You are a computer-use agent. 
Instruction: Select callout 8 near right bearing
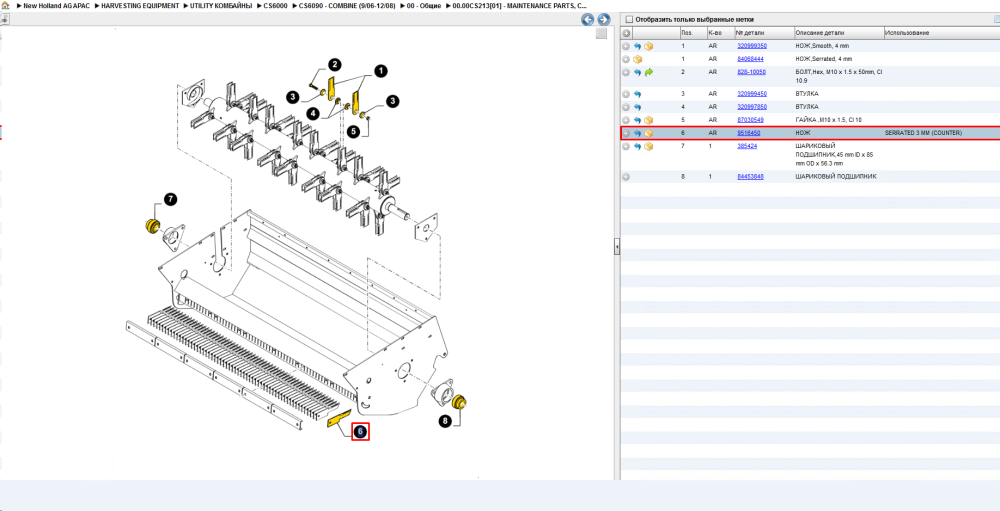pyautogui.click(x=445, y=420)
